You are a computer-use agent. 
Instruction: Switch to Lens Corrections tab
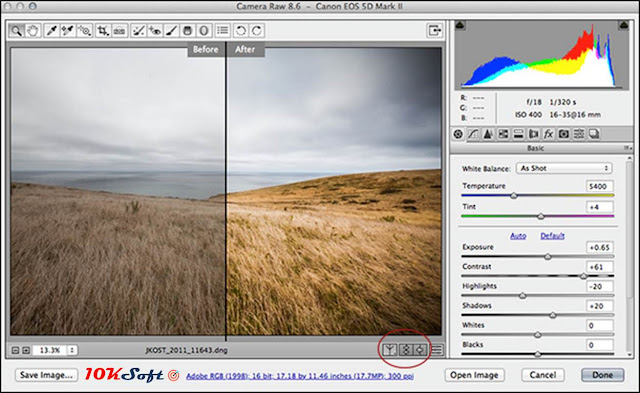(533, 134)
